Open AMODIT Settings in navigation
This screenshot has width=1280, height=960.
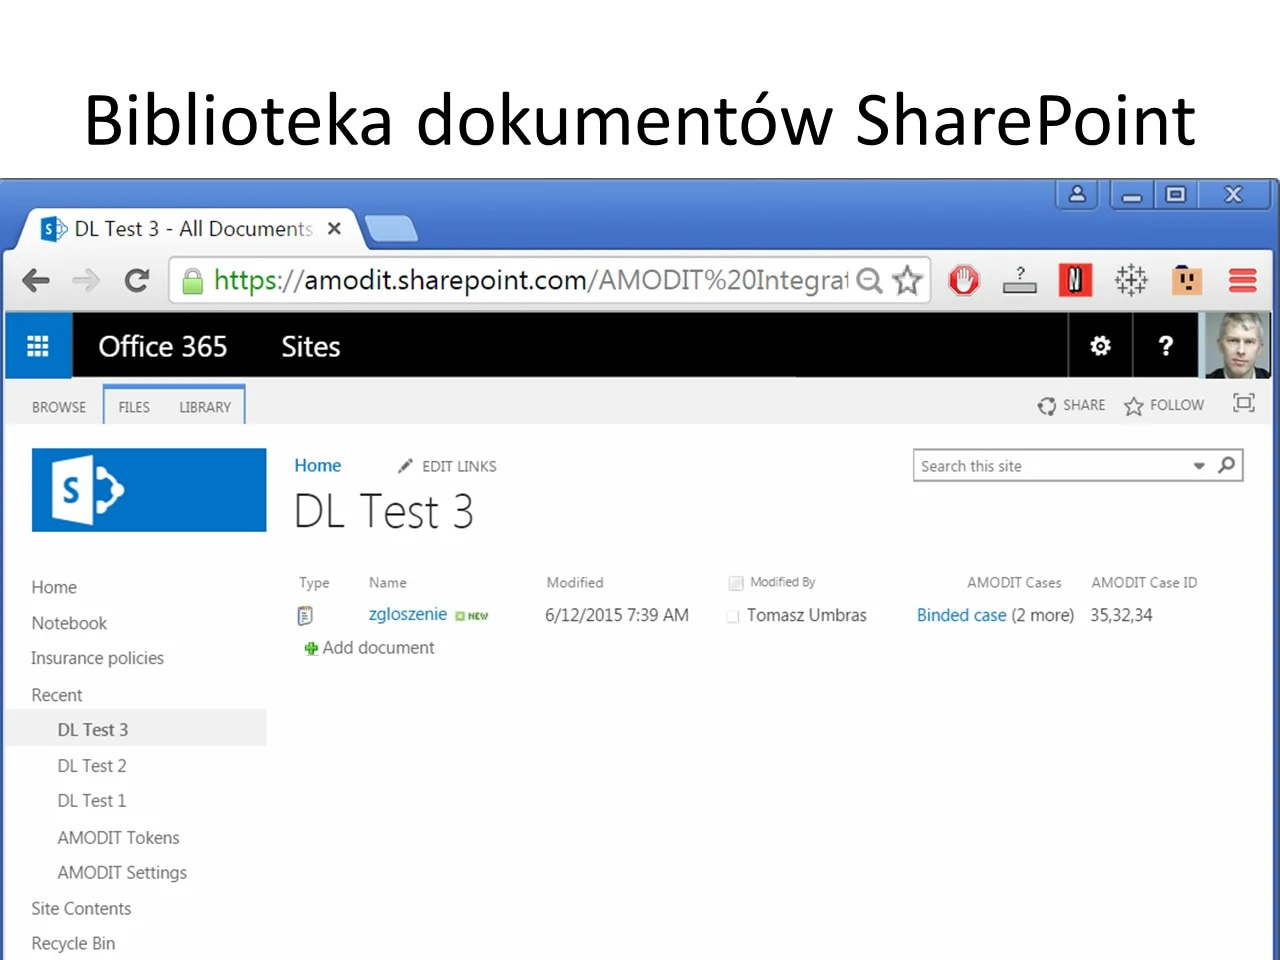tap(122, 873)
